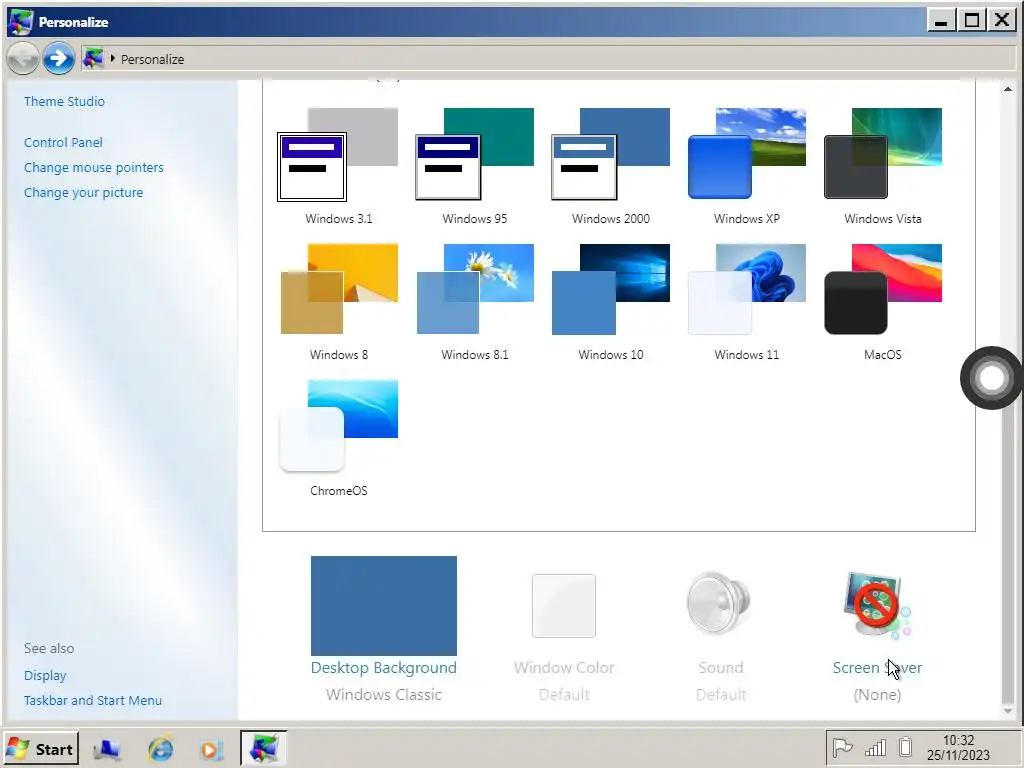
Task: Expand the address bar breadcrumb arrow
Action: coord(113,59)
